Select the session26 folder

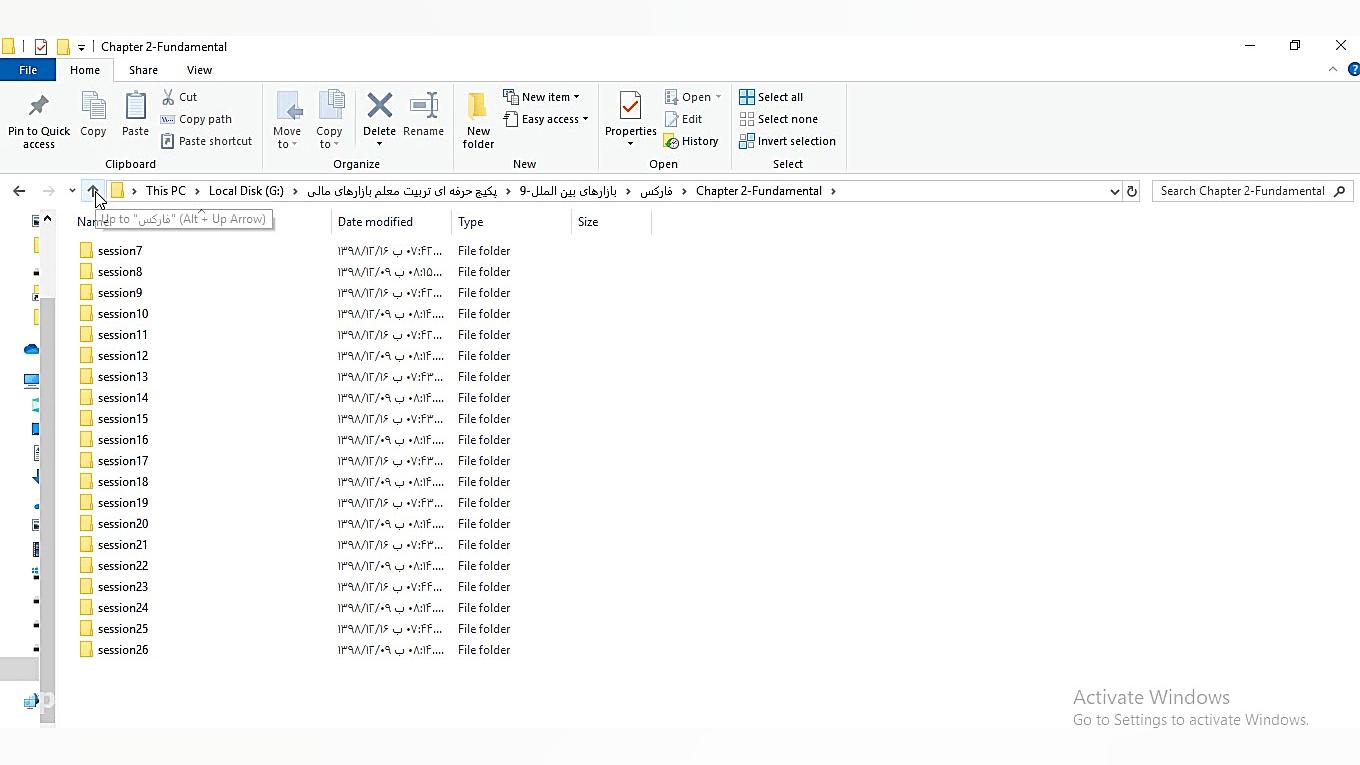point(123,650)
